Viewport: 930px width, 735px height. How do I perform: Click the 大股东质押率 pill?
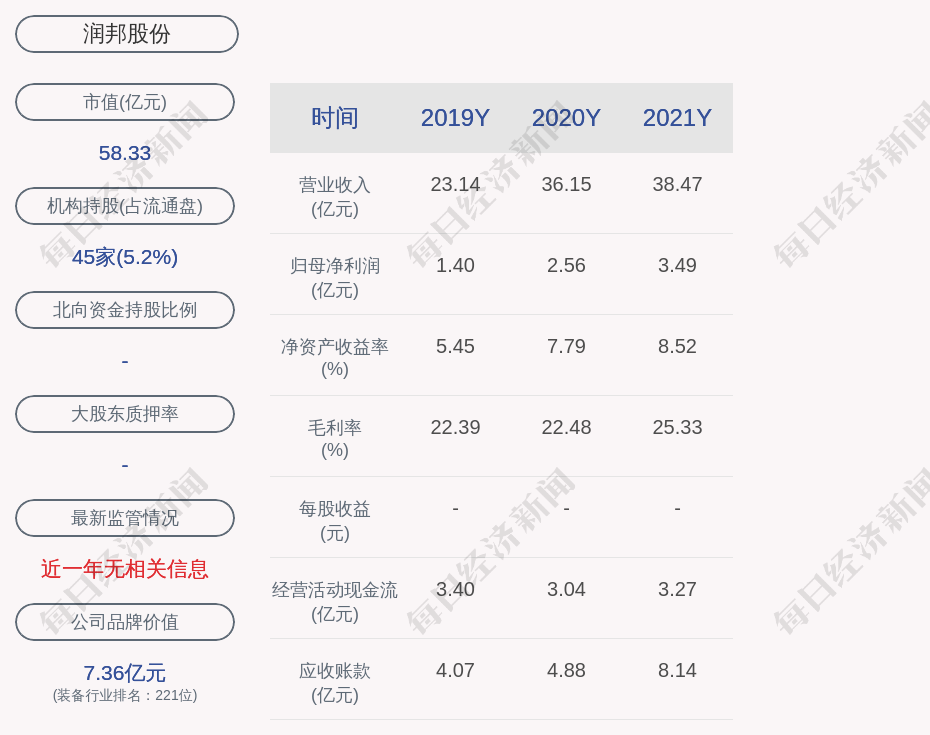(125, 414)
